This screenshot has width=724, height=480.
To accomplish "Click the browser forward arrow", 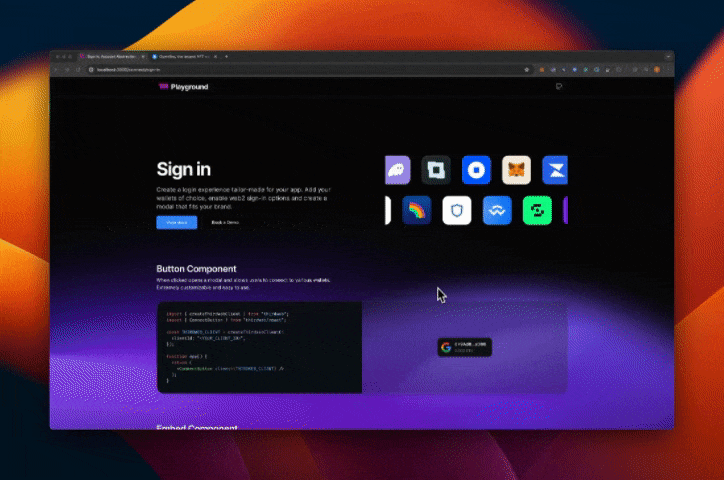I will (67, 70).
